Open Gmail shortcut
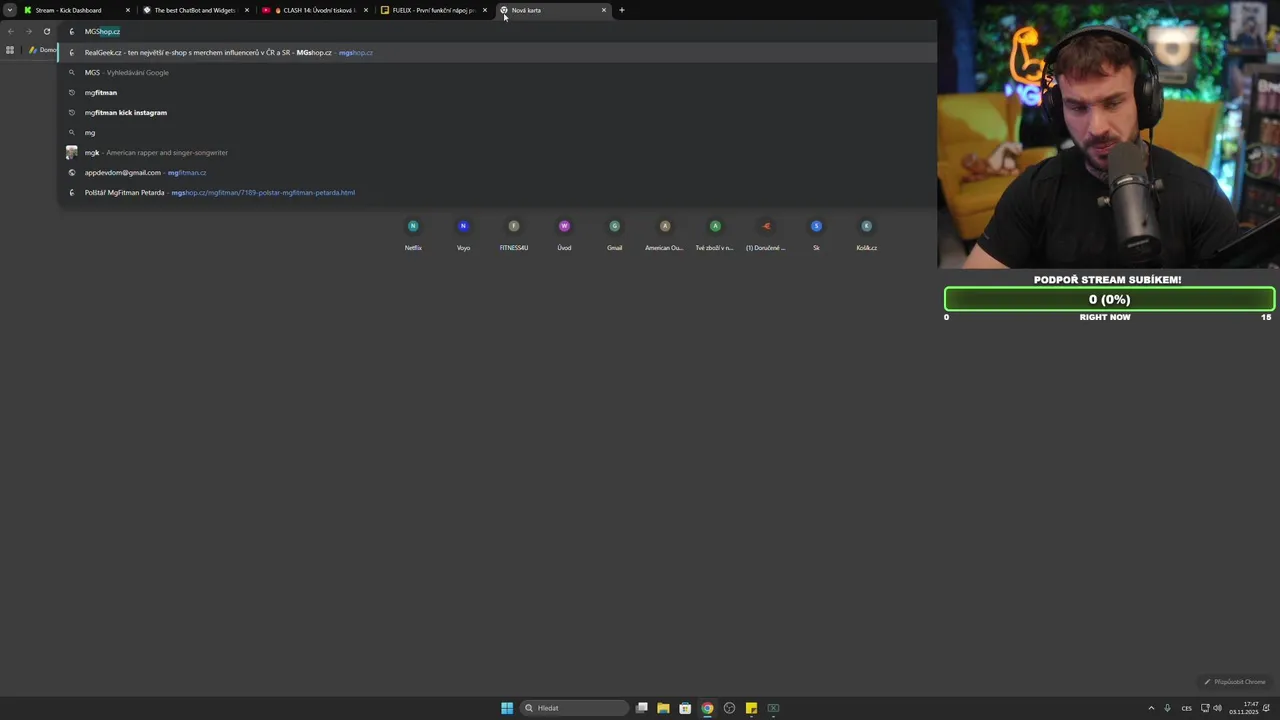Image resolution: width=1280 pixels, height=720 pixels. pyautogui.click(x=614, y=234)
